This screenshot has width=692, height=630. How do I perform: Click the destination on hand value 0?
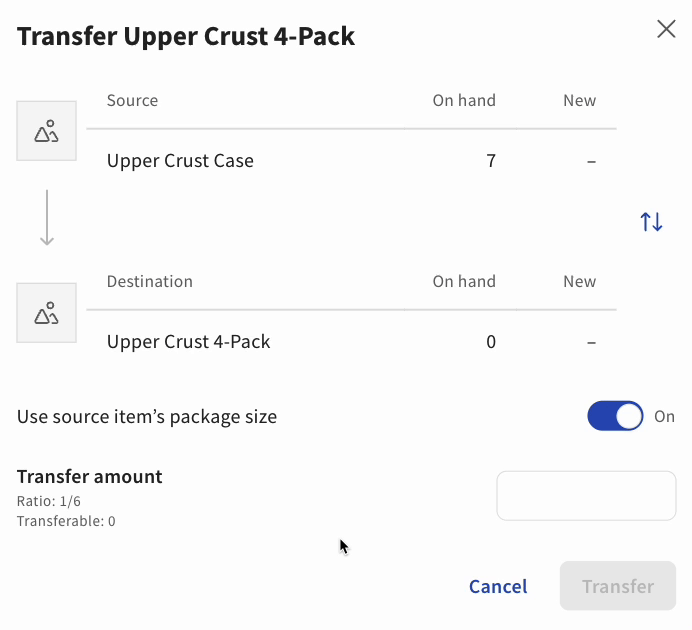[x=491, y=342]
